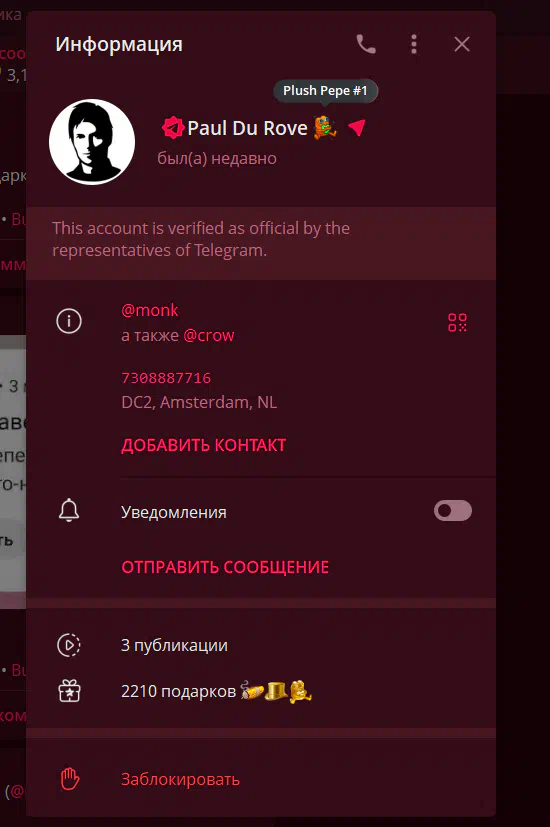The image size is (550, 827).
Task: Open the profile photo of Paul Du Rove
Action: tap(92, 142)
